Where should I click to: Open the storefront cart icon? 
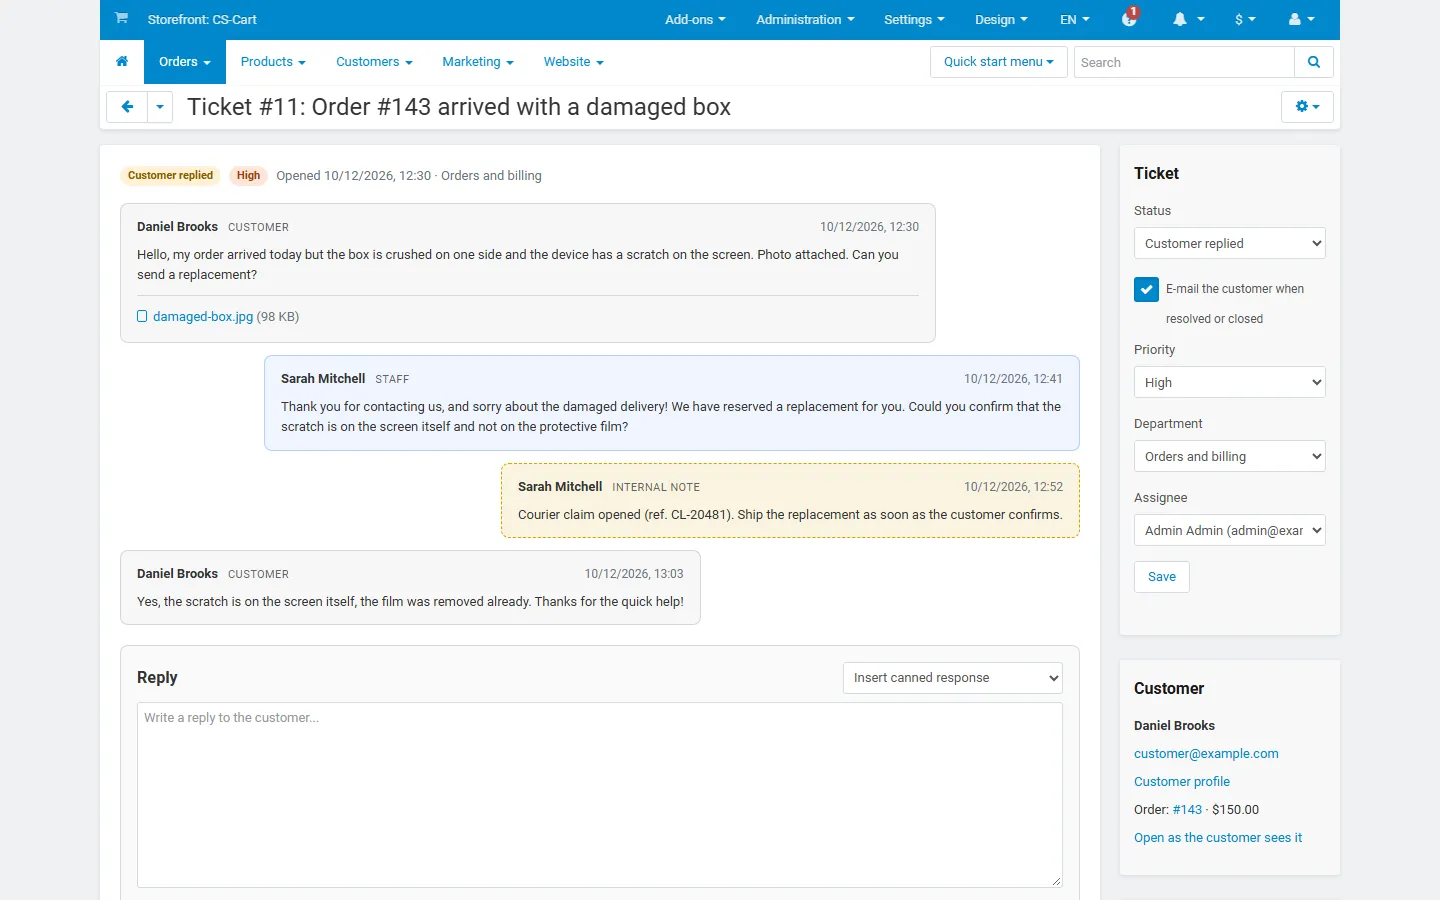pyautogui.click(x=121, y=18)
